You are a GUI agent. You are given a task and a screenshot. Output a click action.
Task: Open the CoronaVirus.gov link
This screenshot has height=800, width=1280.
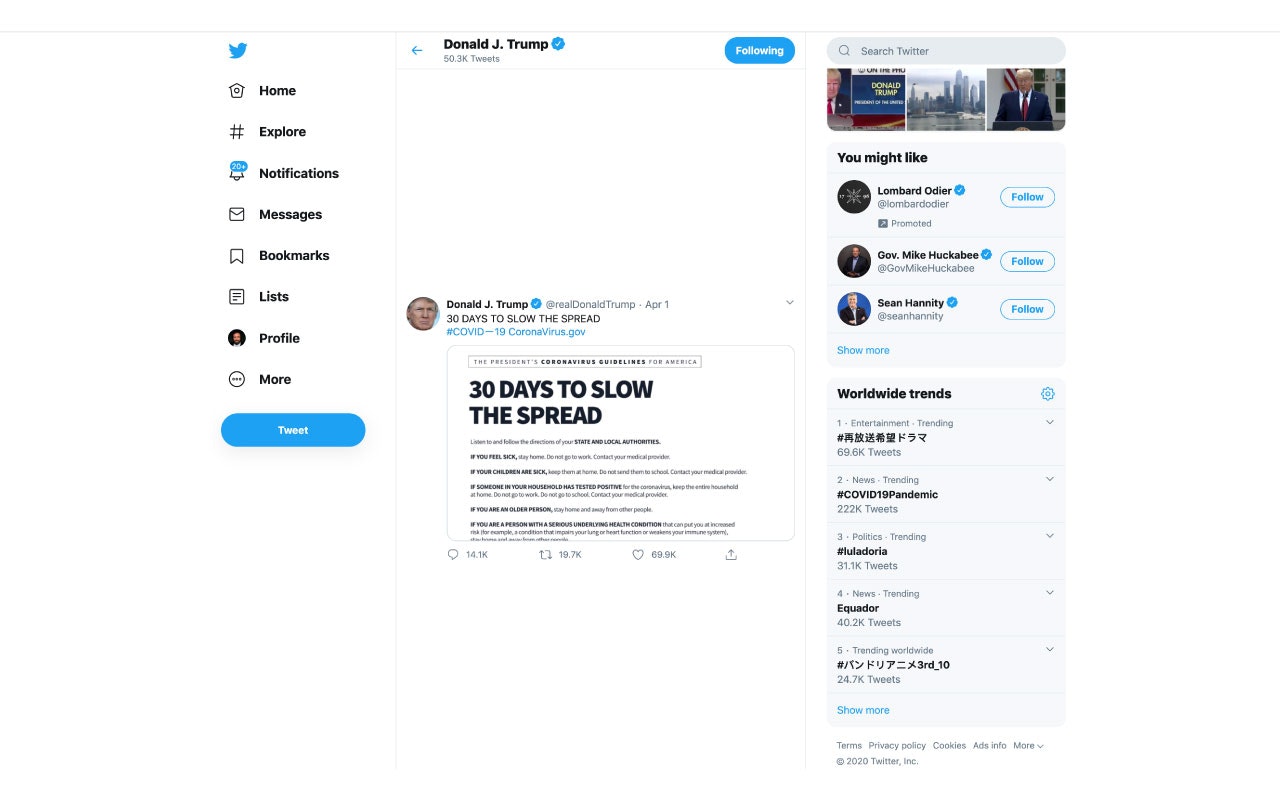547,331
